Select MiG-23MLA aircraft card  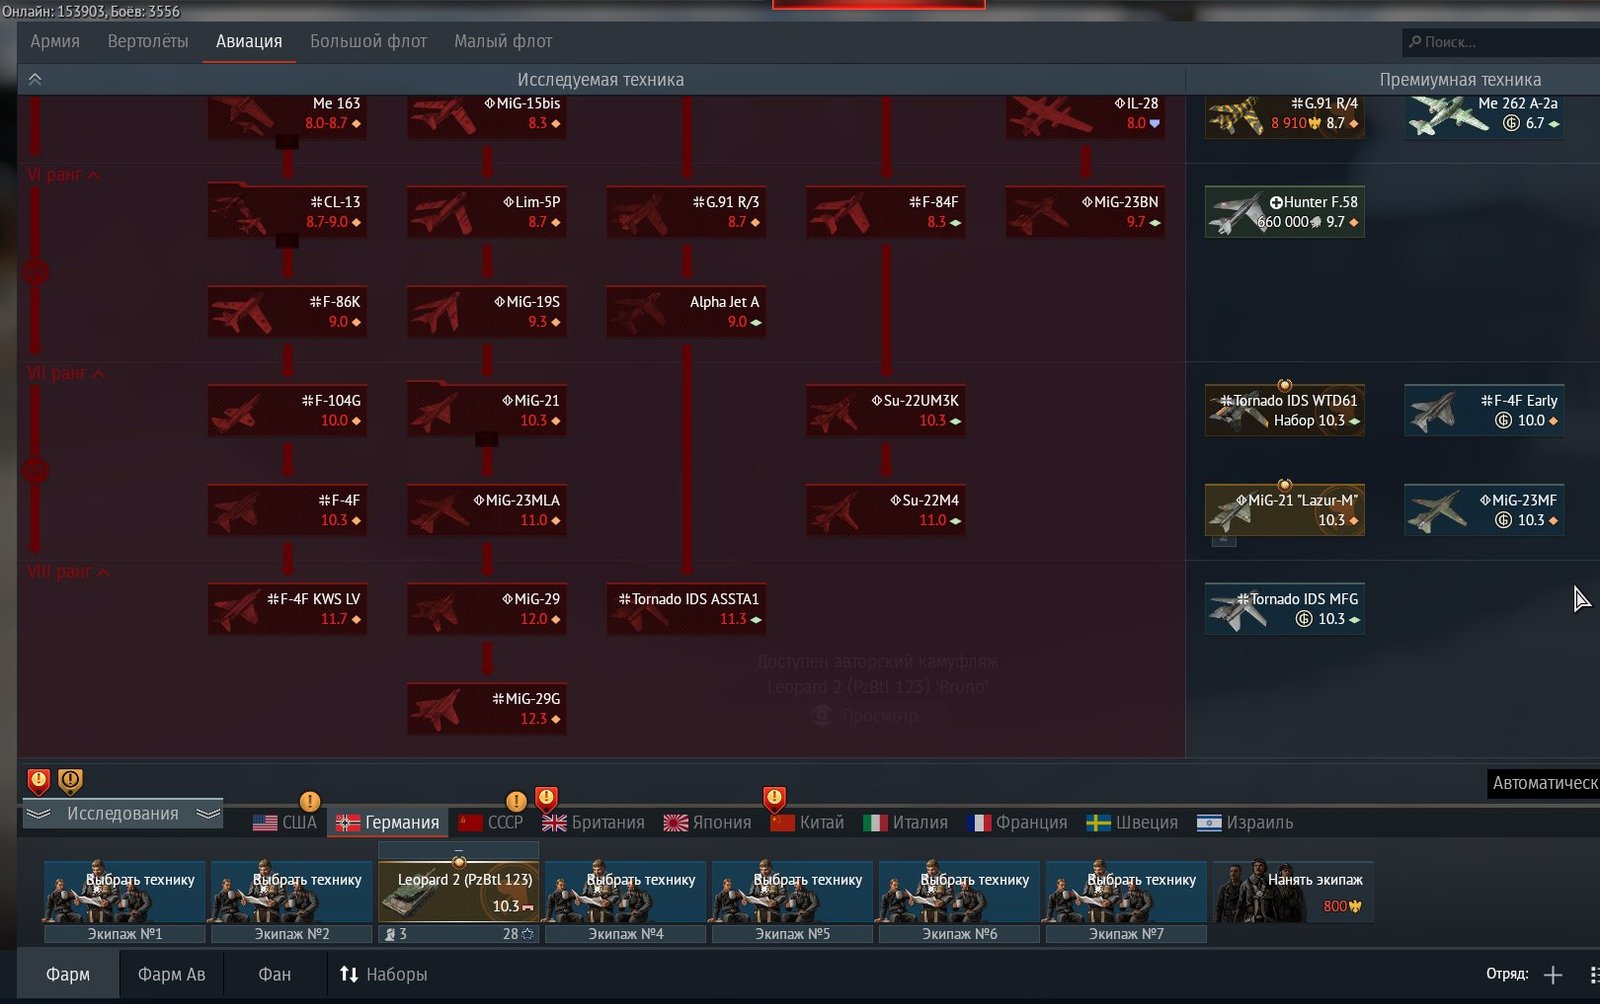pos(487,510)
